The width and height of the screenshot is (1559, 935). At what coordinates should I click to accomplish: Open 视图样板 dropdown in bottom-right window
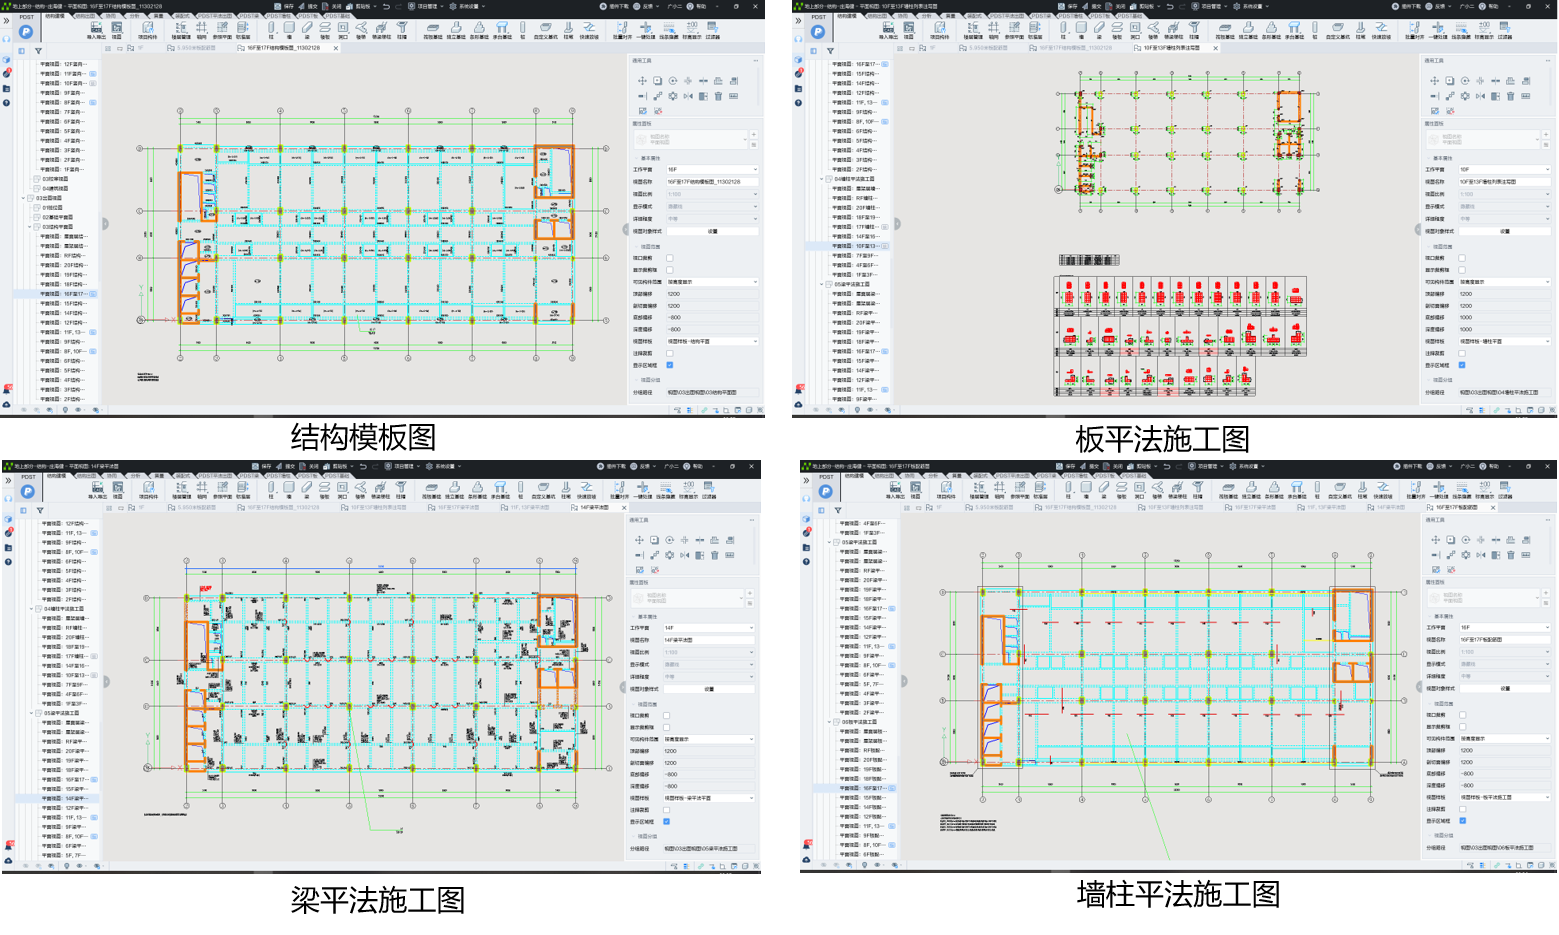click(1504, 797)
